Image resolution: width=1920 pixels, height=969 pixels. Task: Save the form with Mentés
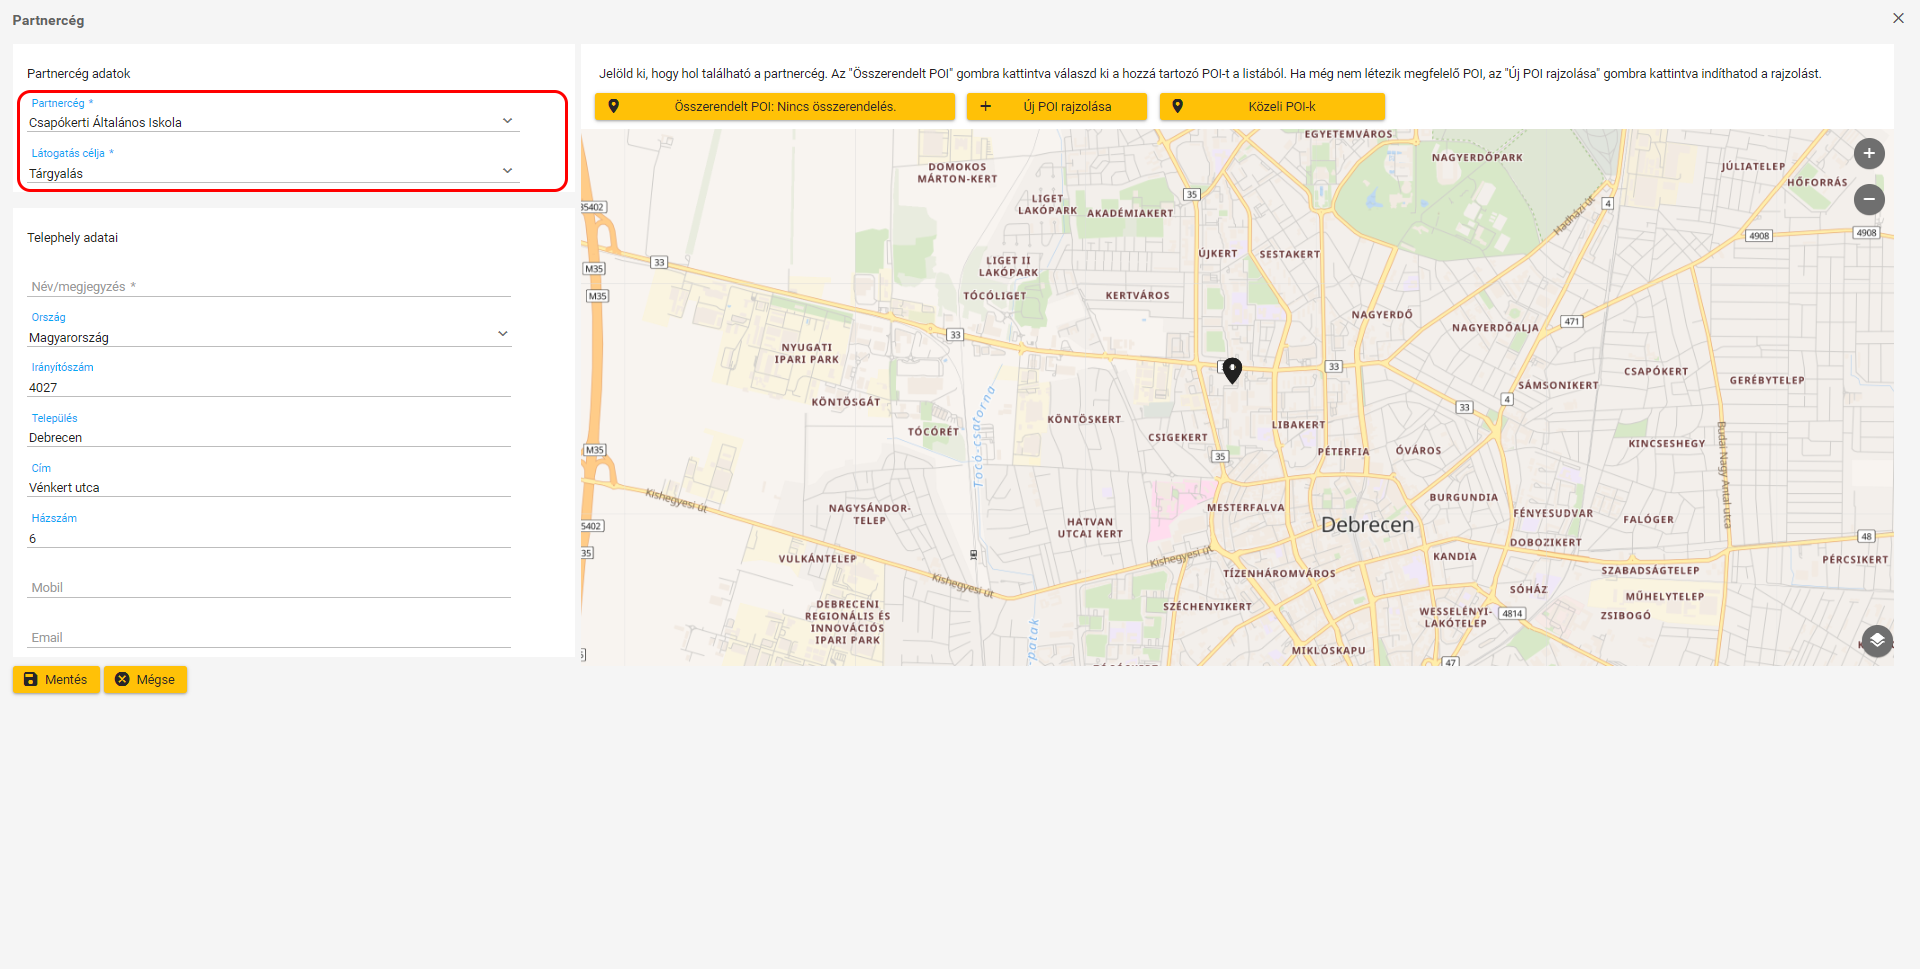[56, 680]
